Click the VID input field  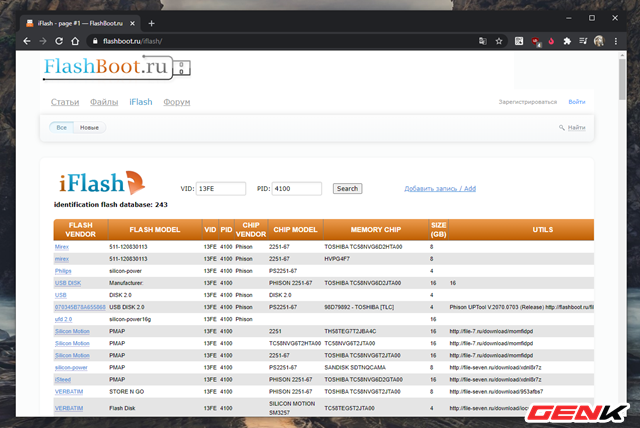tap(221, 188)
